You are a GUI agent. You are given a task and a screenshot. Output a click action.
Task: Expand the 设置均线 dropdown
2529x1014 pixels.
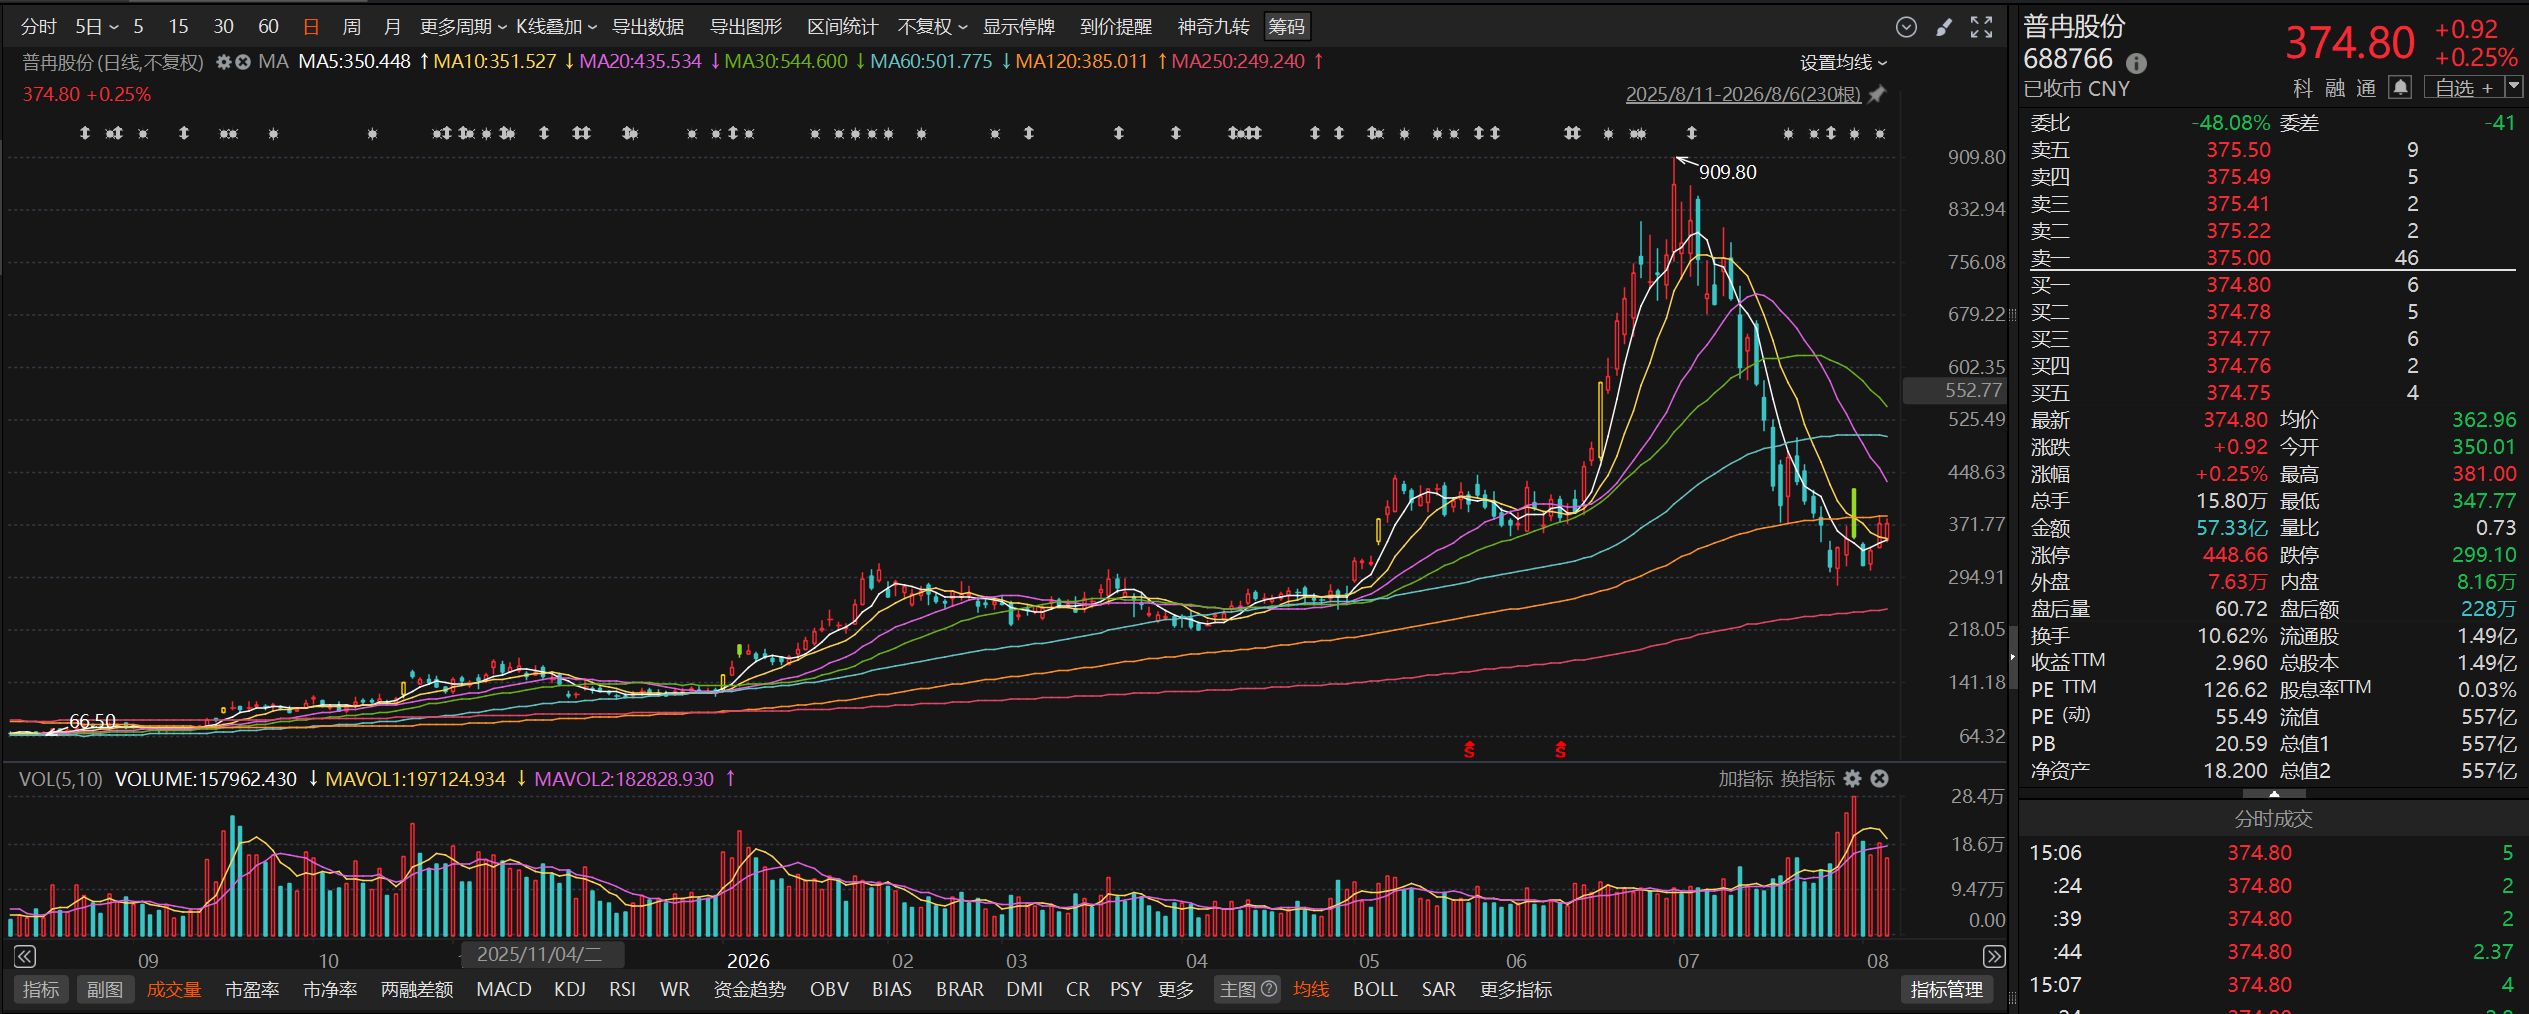1843,63
